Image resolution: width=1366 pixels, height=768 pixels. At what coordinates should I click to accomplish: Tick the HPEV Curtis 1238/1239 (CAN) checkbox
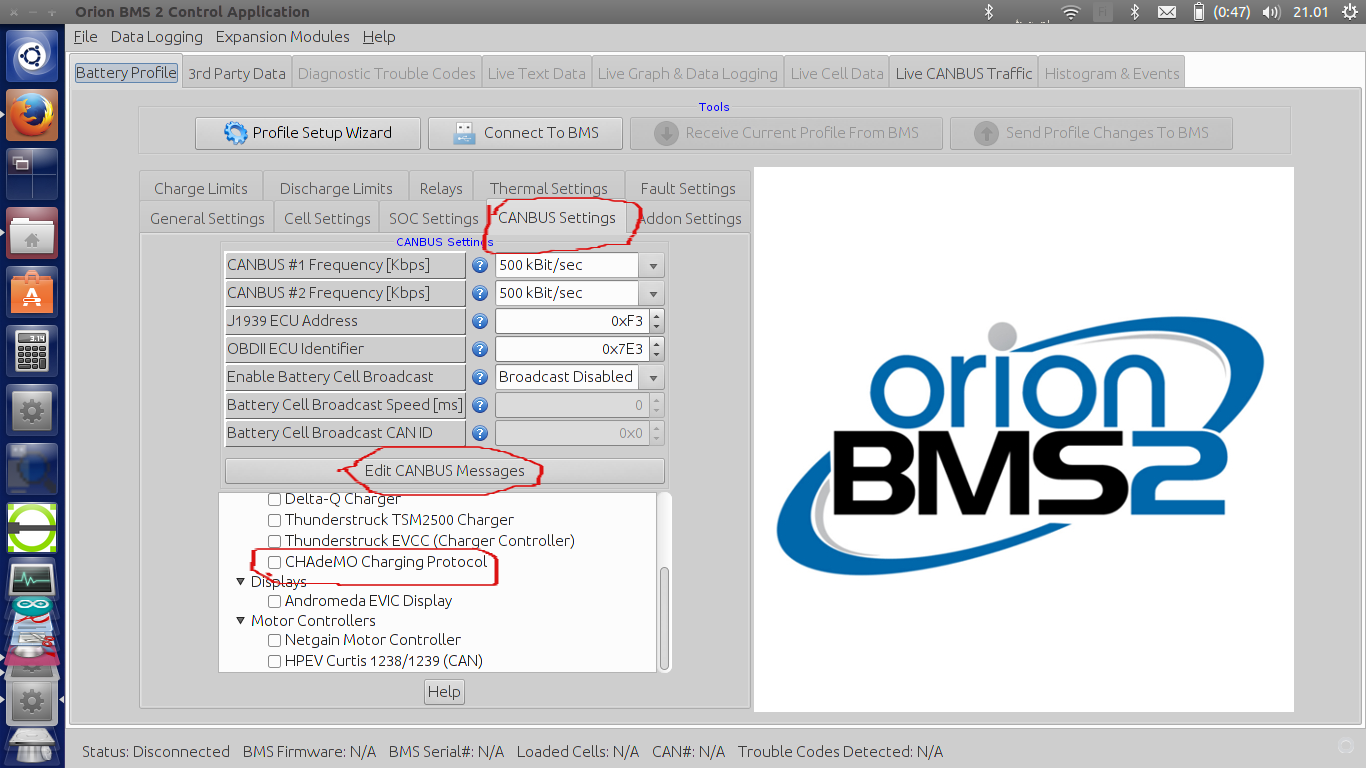[275, 661]
